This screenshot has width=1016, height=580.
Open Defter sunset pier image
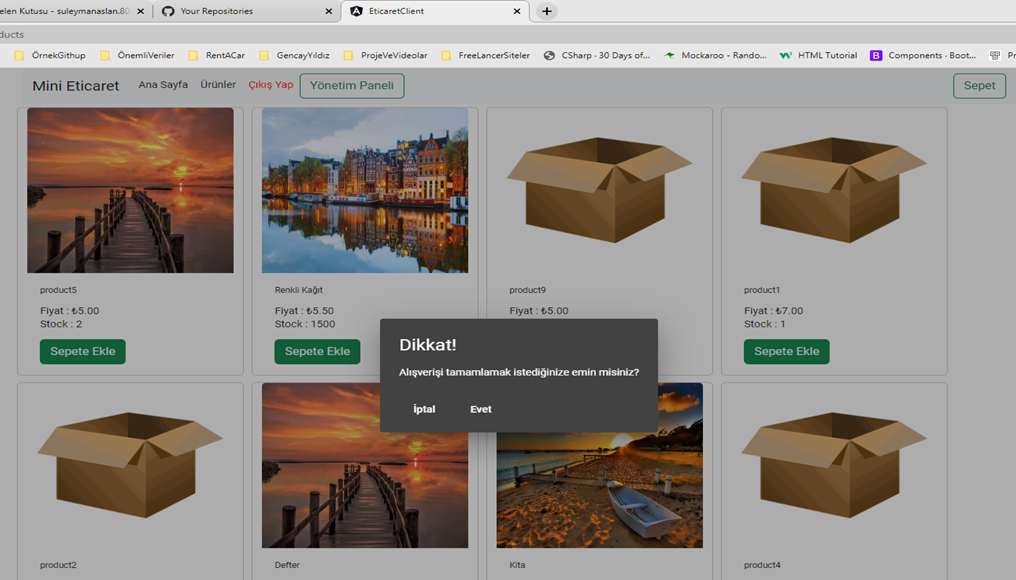coord(365,465)
